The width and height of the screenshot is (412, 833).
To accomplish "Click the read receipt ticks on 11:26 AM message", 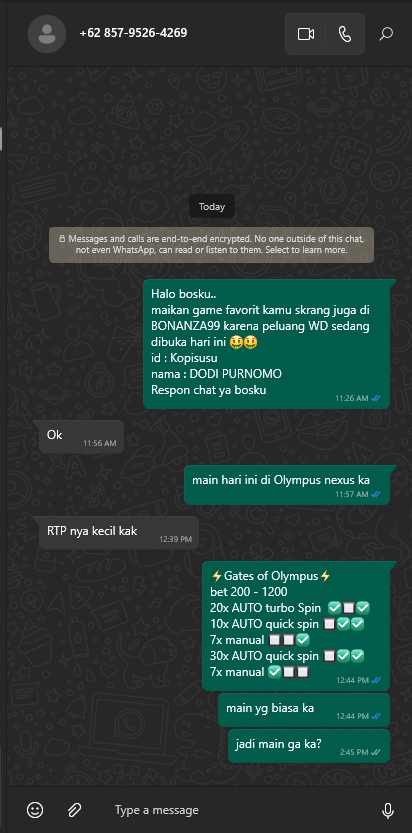I will [376, 398].
